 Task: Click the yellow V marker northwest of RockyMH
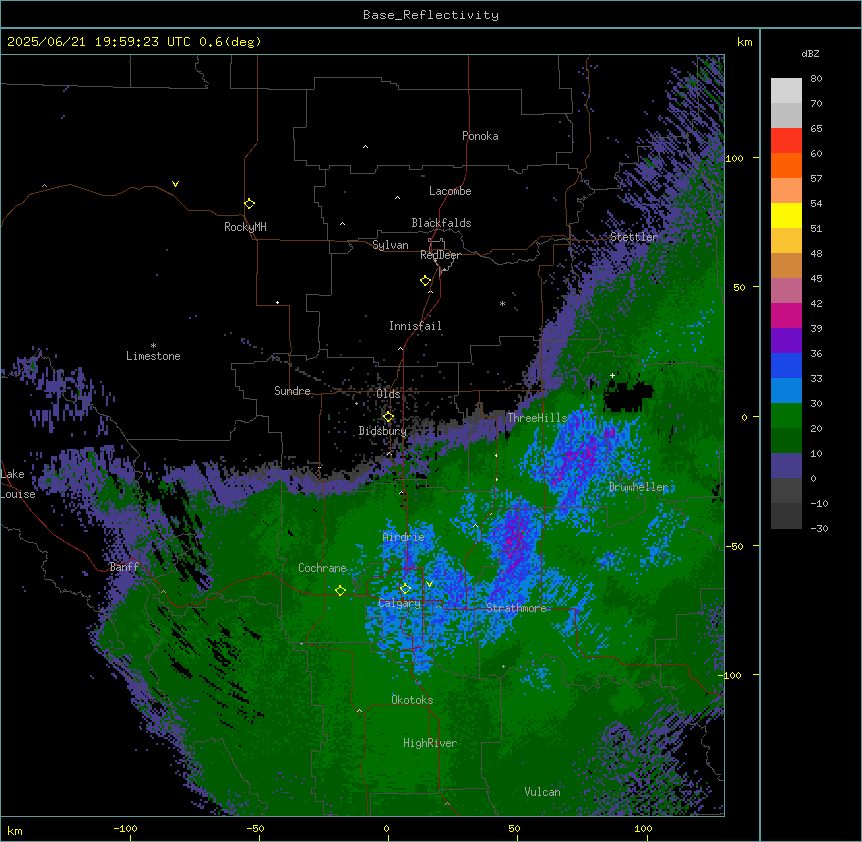pyautogui.click(x=175, y=184)
